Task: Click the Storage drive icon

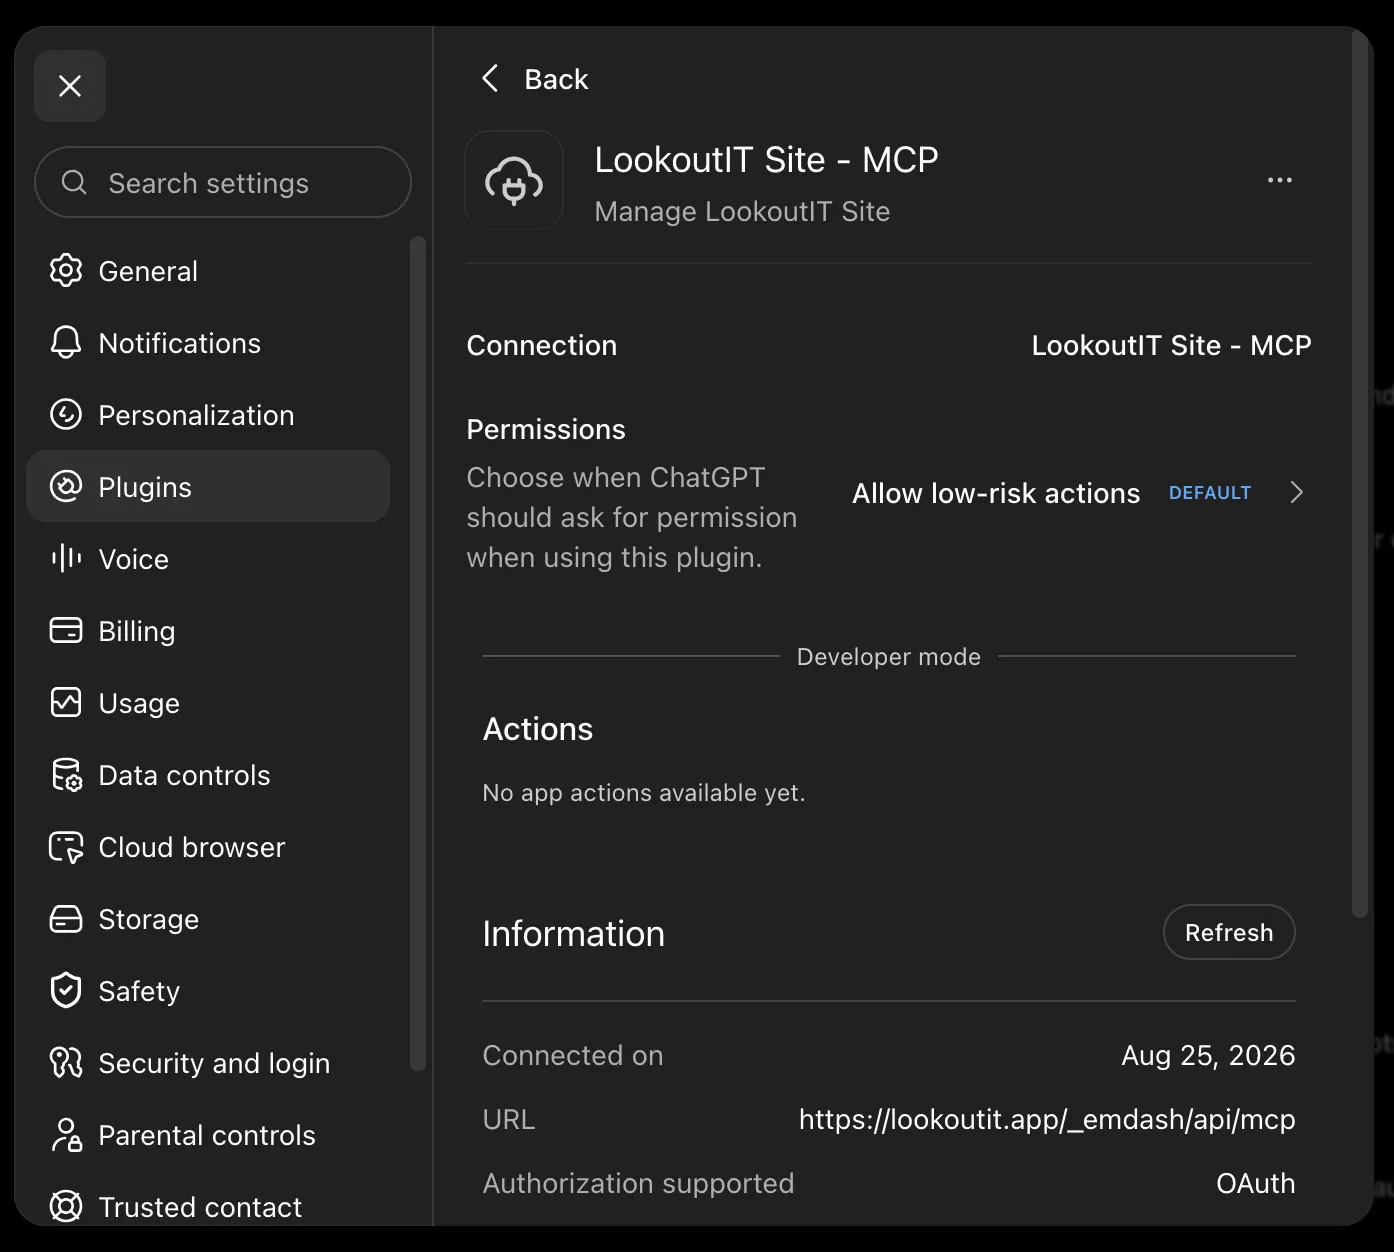Action: coord(66,919)
